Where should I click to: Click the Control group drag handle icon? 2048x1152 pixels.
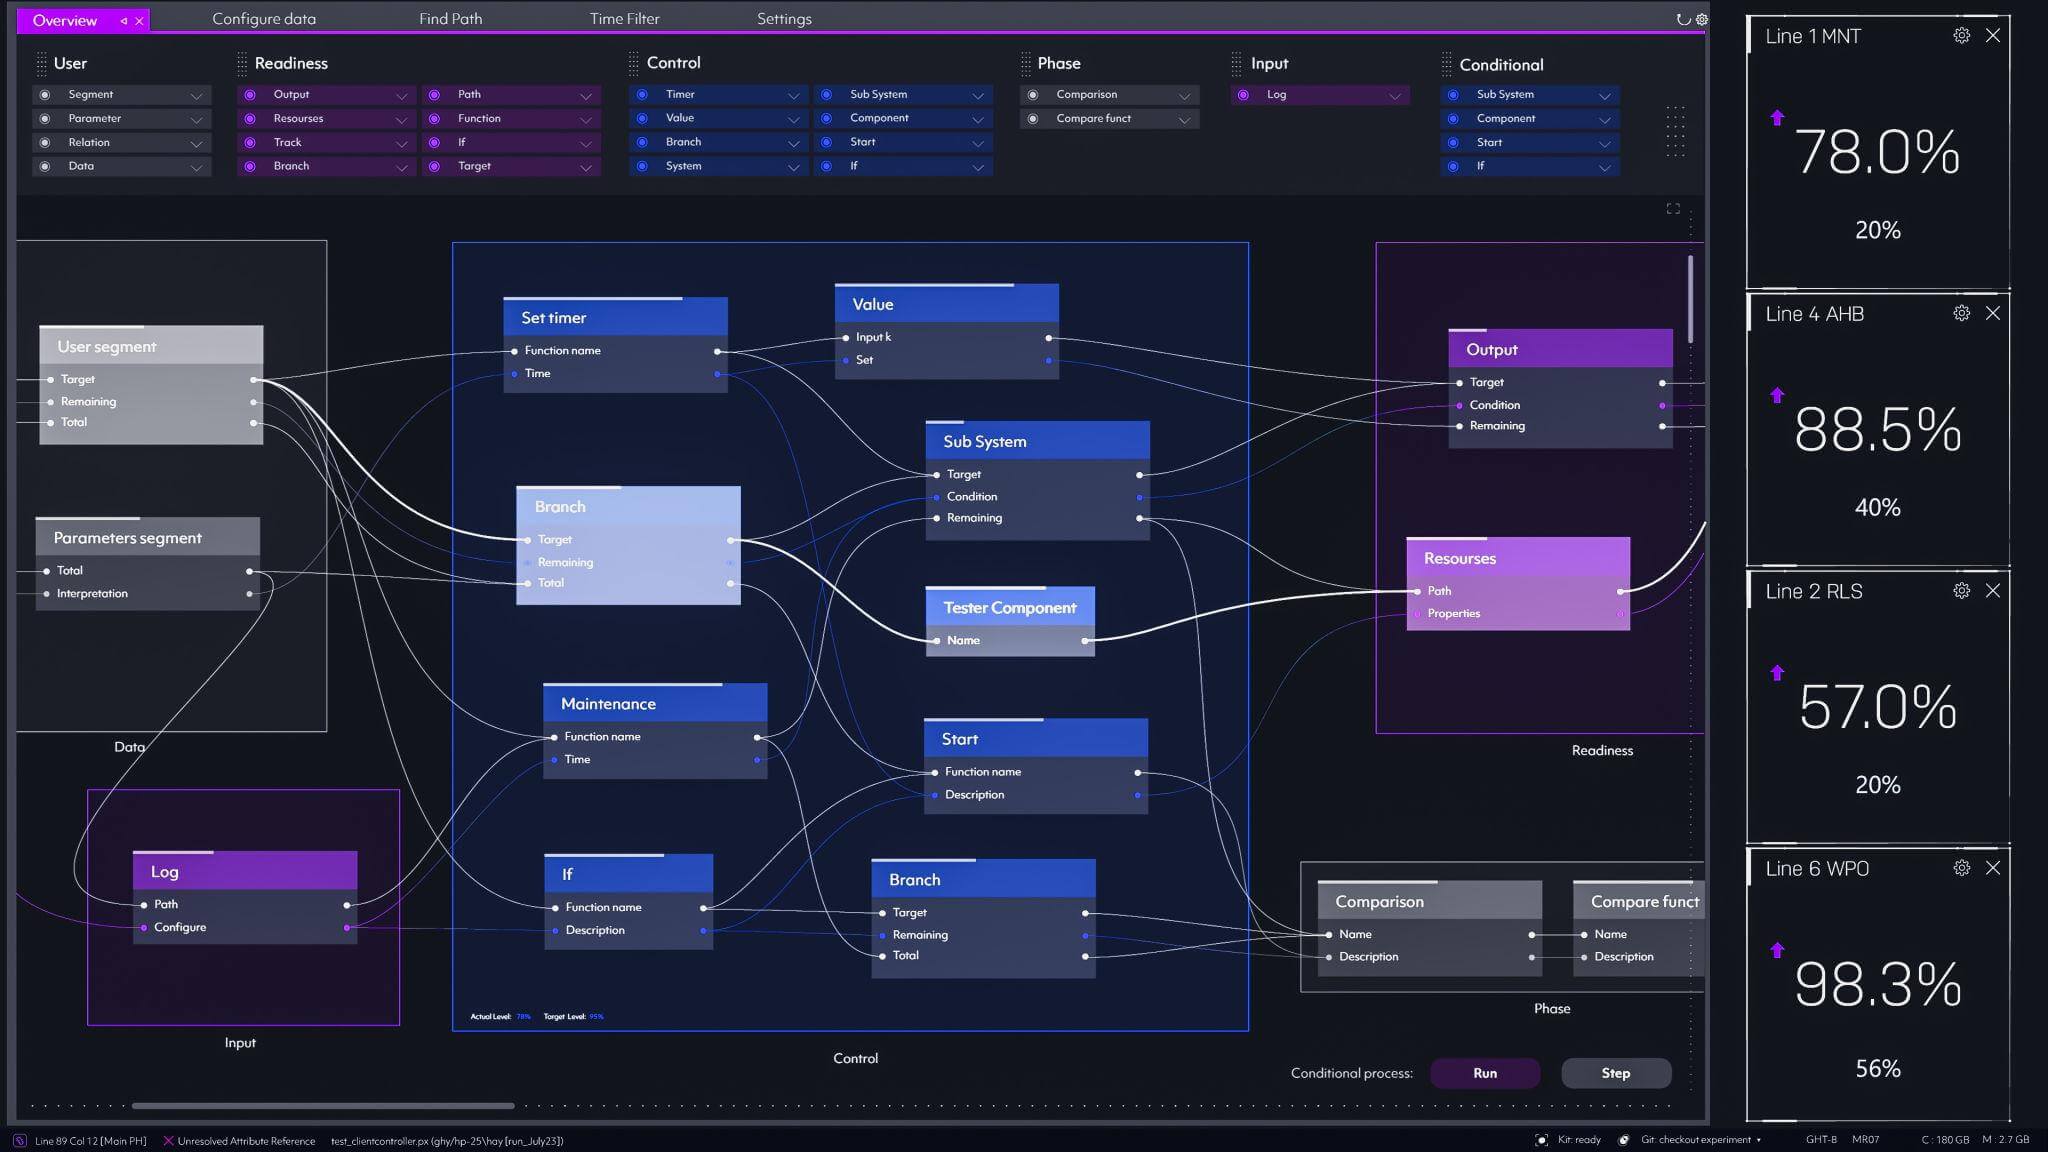click(x=633, y=64)
